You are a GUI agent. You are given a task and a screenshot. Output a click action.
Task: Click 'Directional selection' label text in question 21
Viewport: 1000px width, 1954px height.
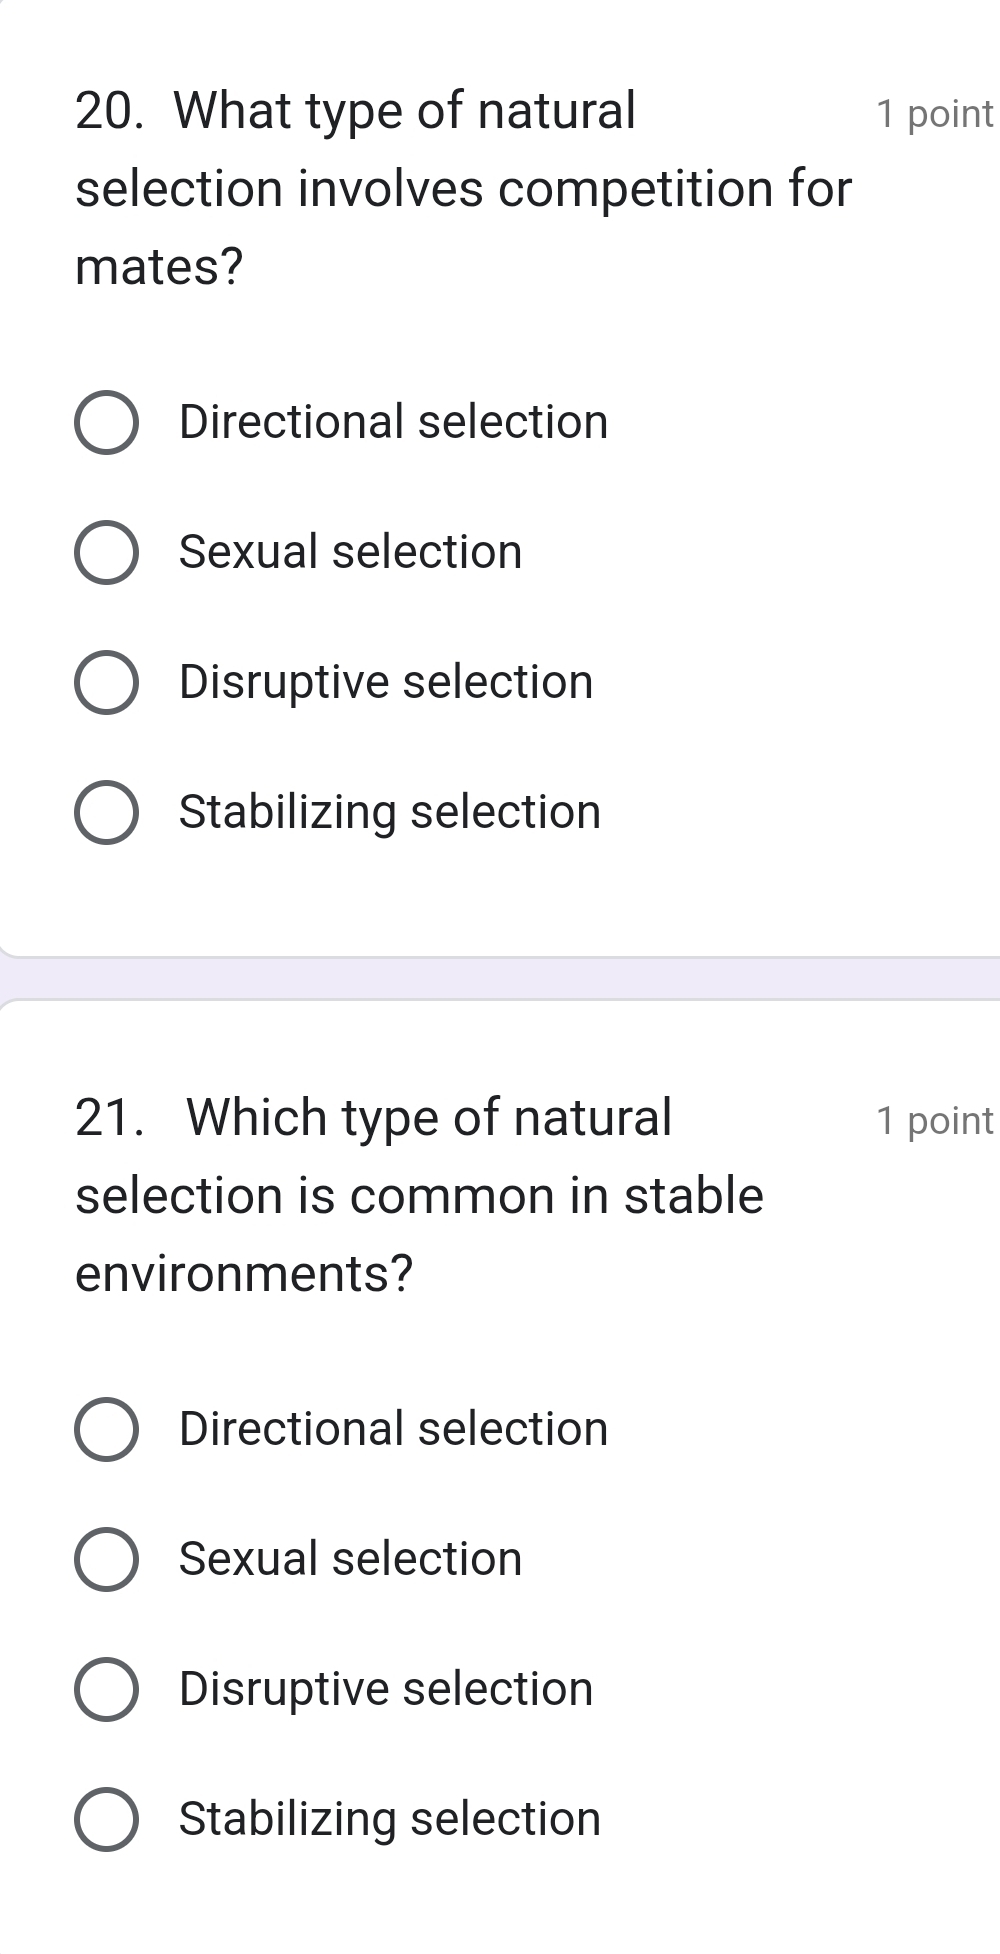pos(393,1429)
